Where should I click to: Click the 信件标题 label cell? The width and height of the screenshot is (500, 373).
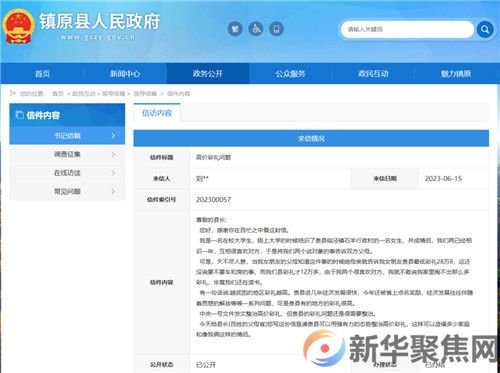pos(162,157)
